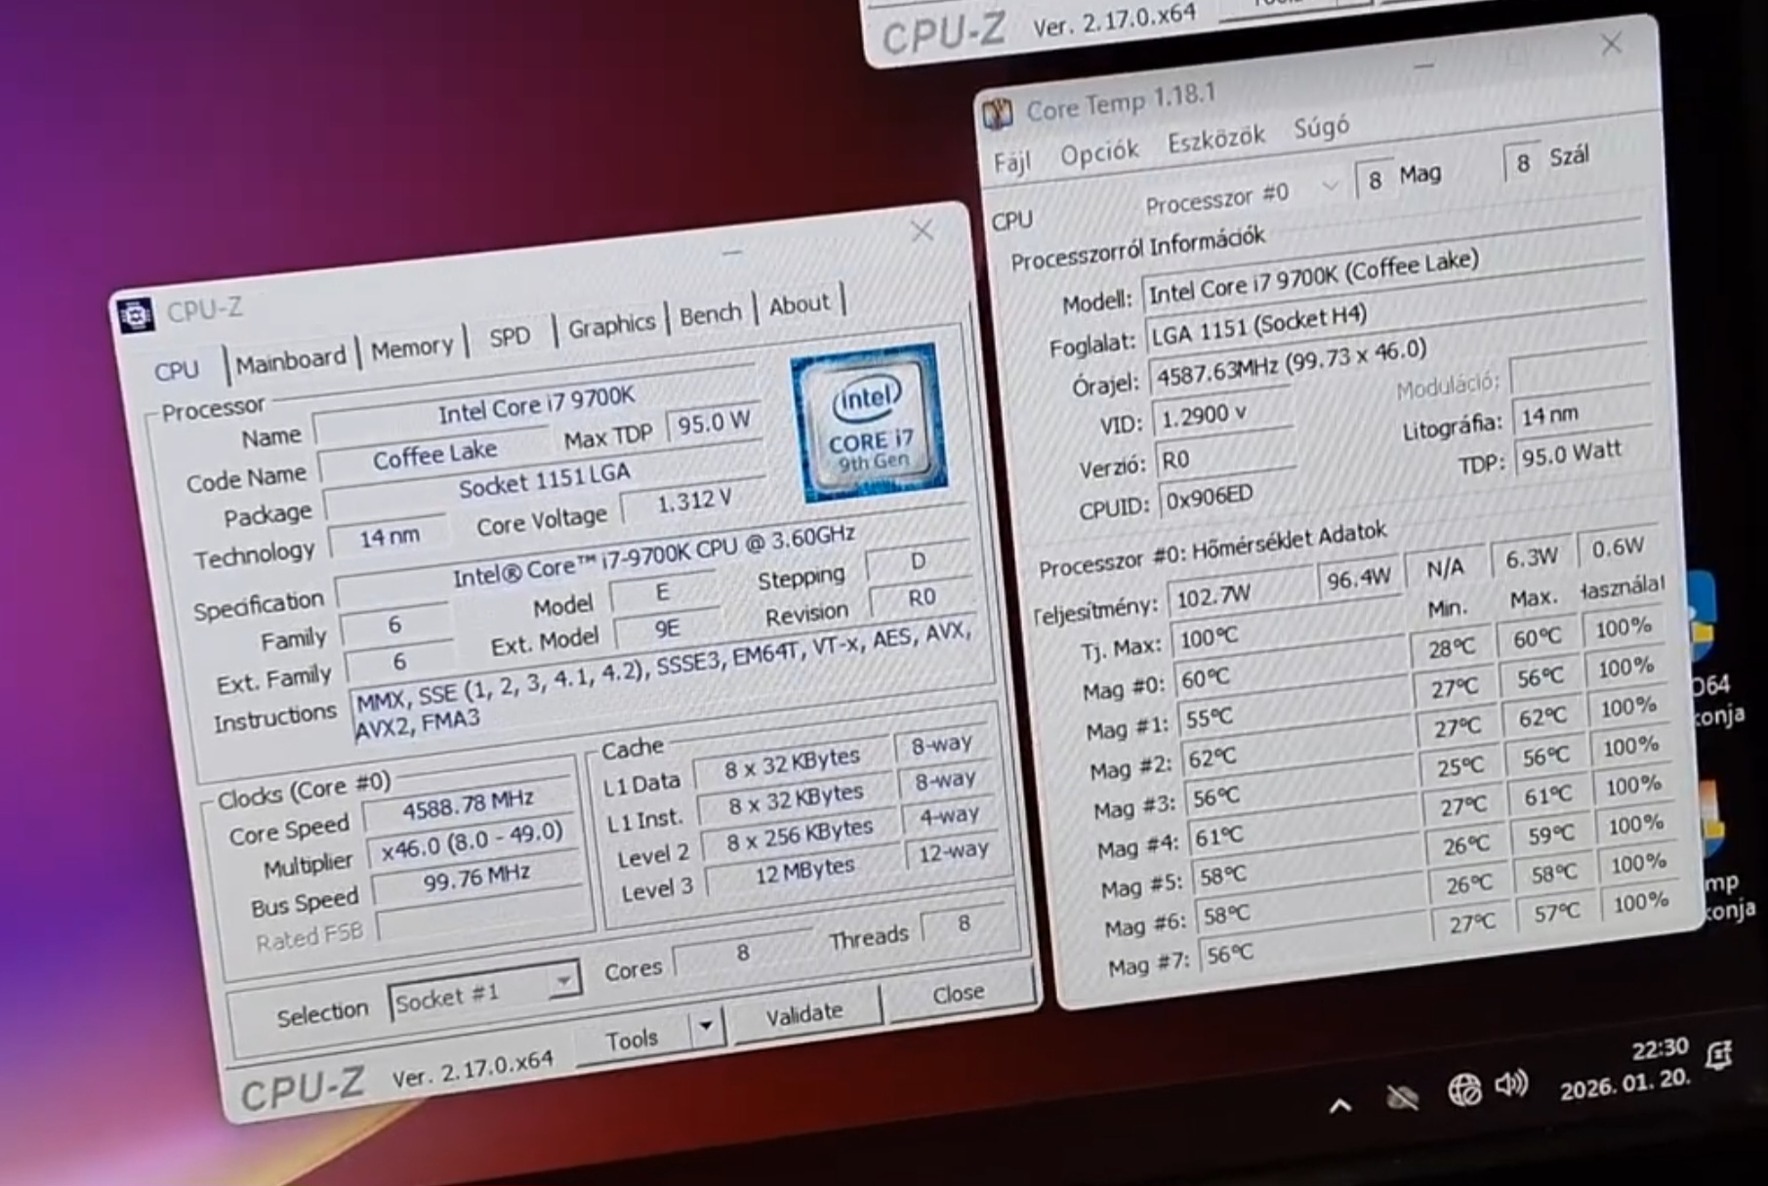Screen dimensions: 1768x1186
Task: Click the speaker volume tray icon
Action: point(1511,1083)
